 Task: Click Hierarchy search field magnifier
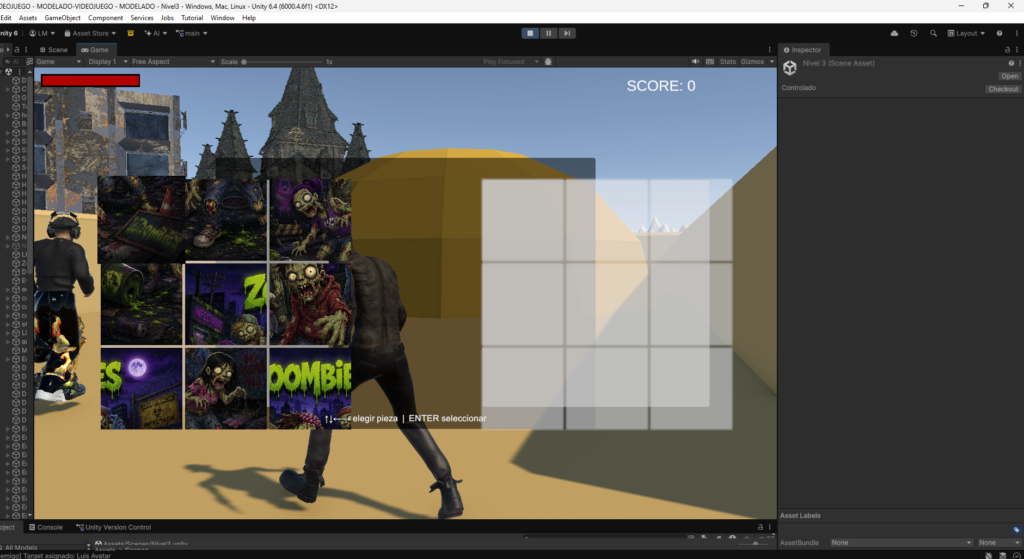[x=7, y=61]
